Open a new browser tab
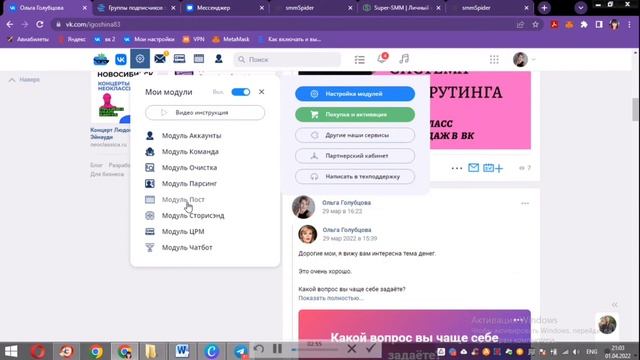640x360 pixels. 544,8
